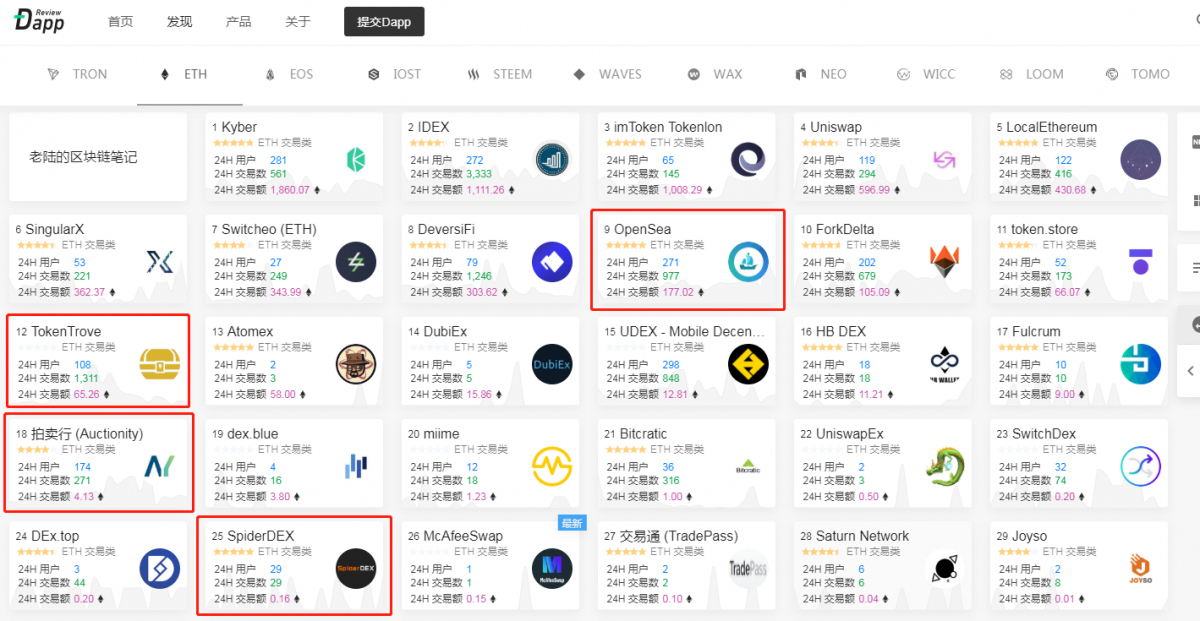
Task: Select the WAVES chain tab
Action: tap(606, 74)
